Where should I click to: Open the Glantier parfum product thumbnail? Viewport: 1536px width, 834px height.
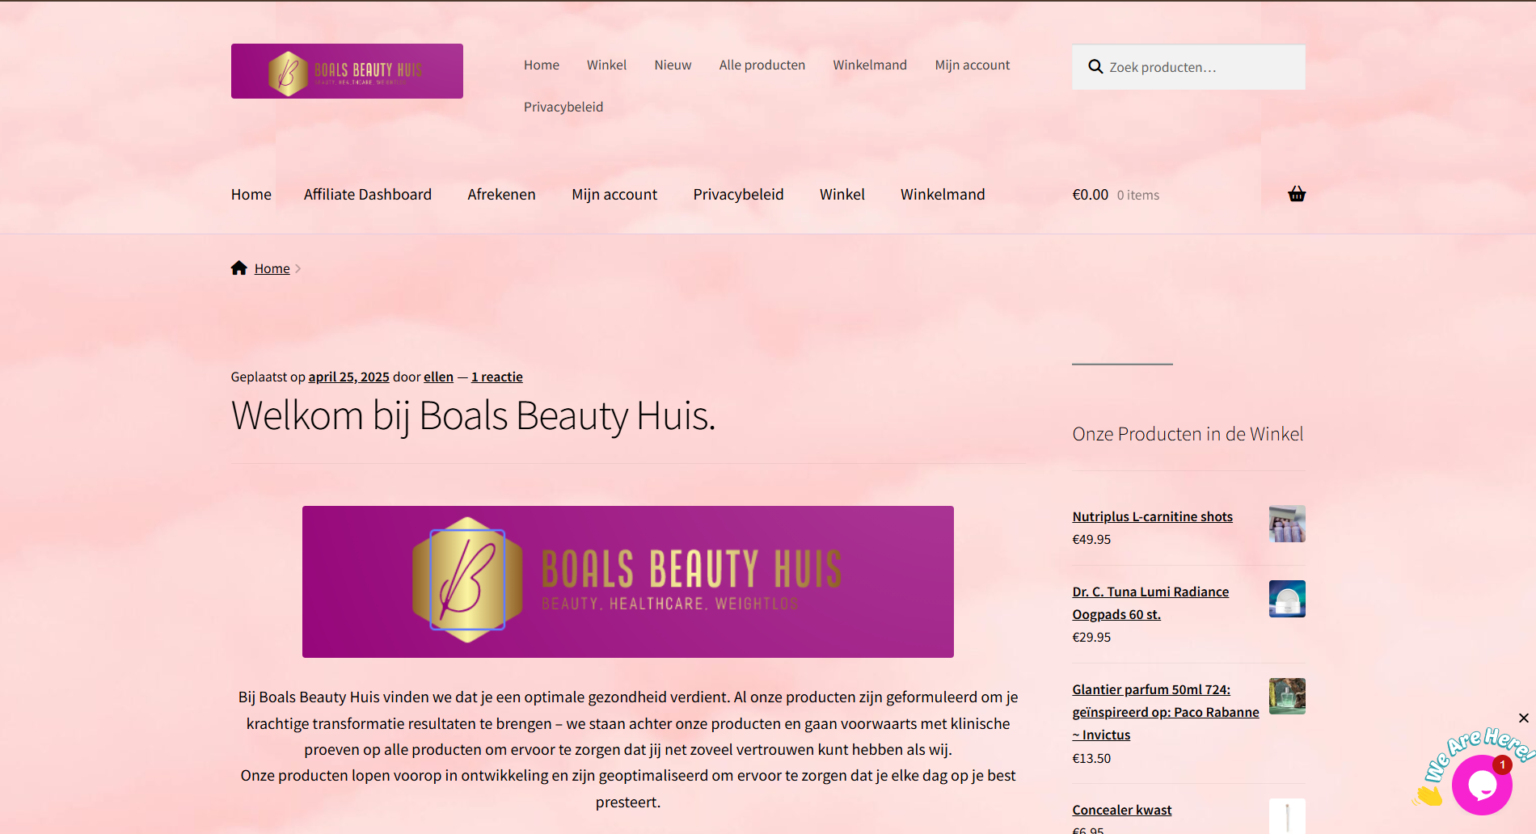point(1286,696)
